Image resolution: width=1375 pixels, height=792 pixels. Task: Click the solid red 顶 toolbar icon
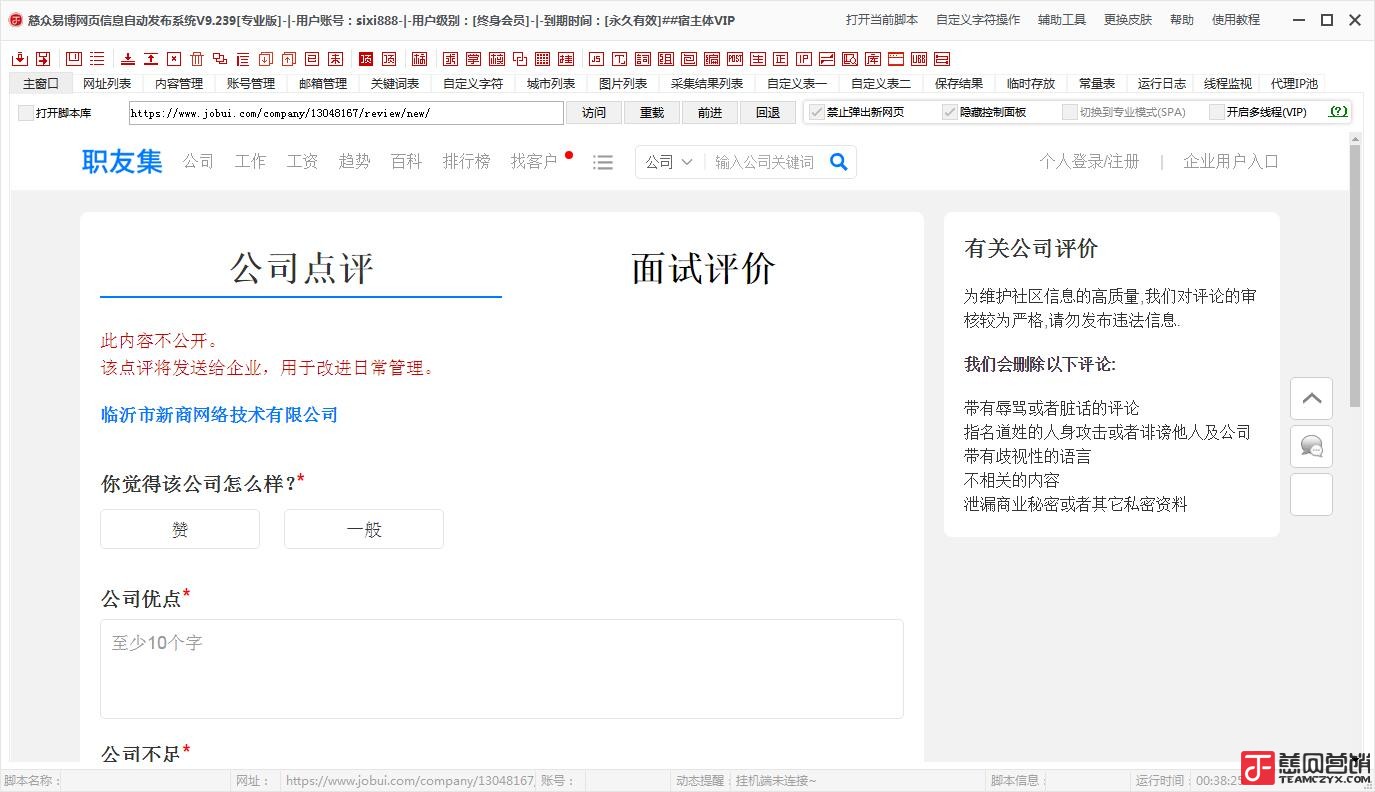pos(365,59)
